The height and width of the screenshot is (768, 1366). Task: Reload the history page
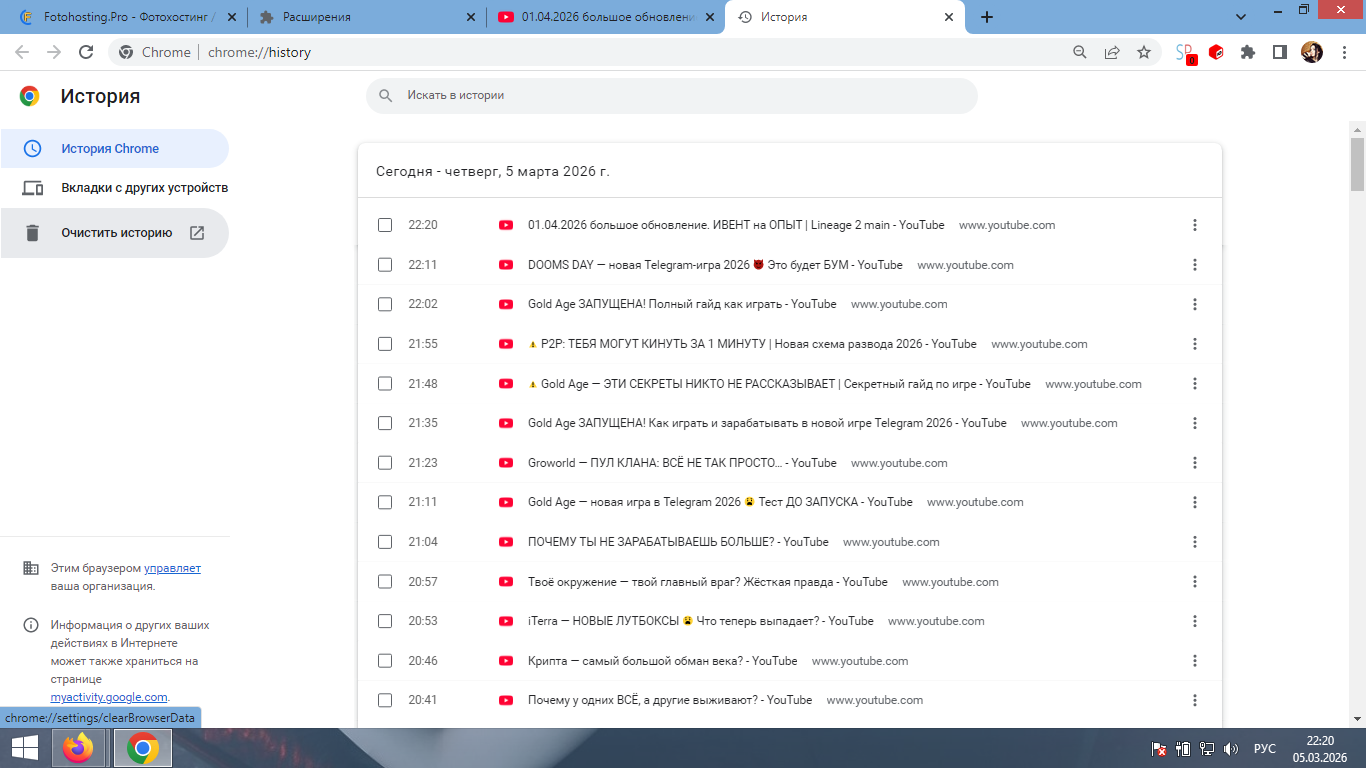point(86,52)
